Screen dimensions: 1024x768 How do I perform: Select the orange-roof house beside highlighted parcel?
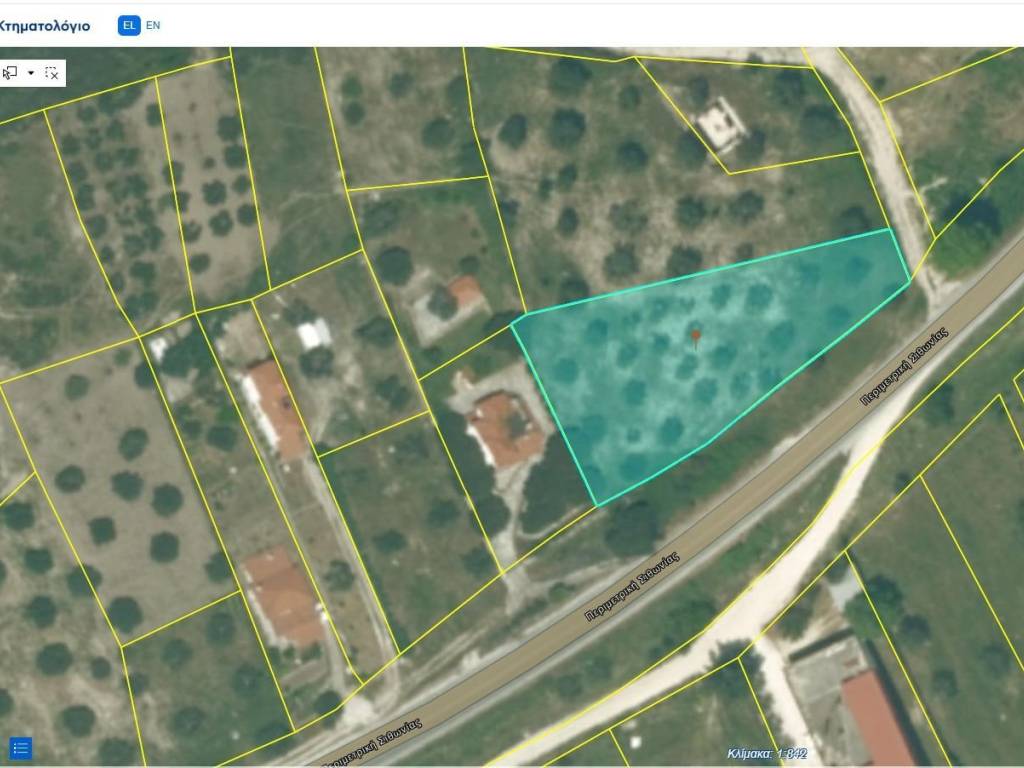[505, 430]
